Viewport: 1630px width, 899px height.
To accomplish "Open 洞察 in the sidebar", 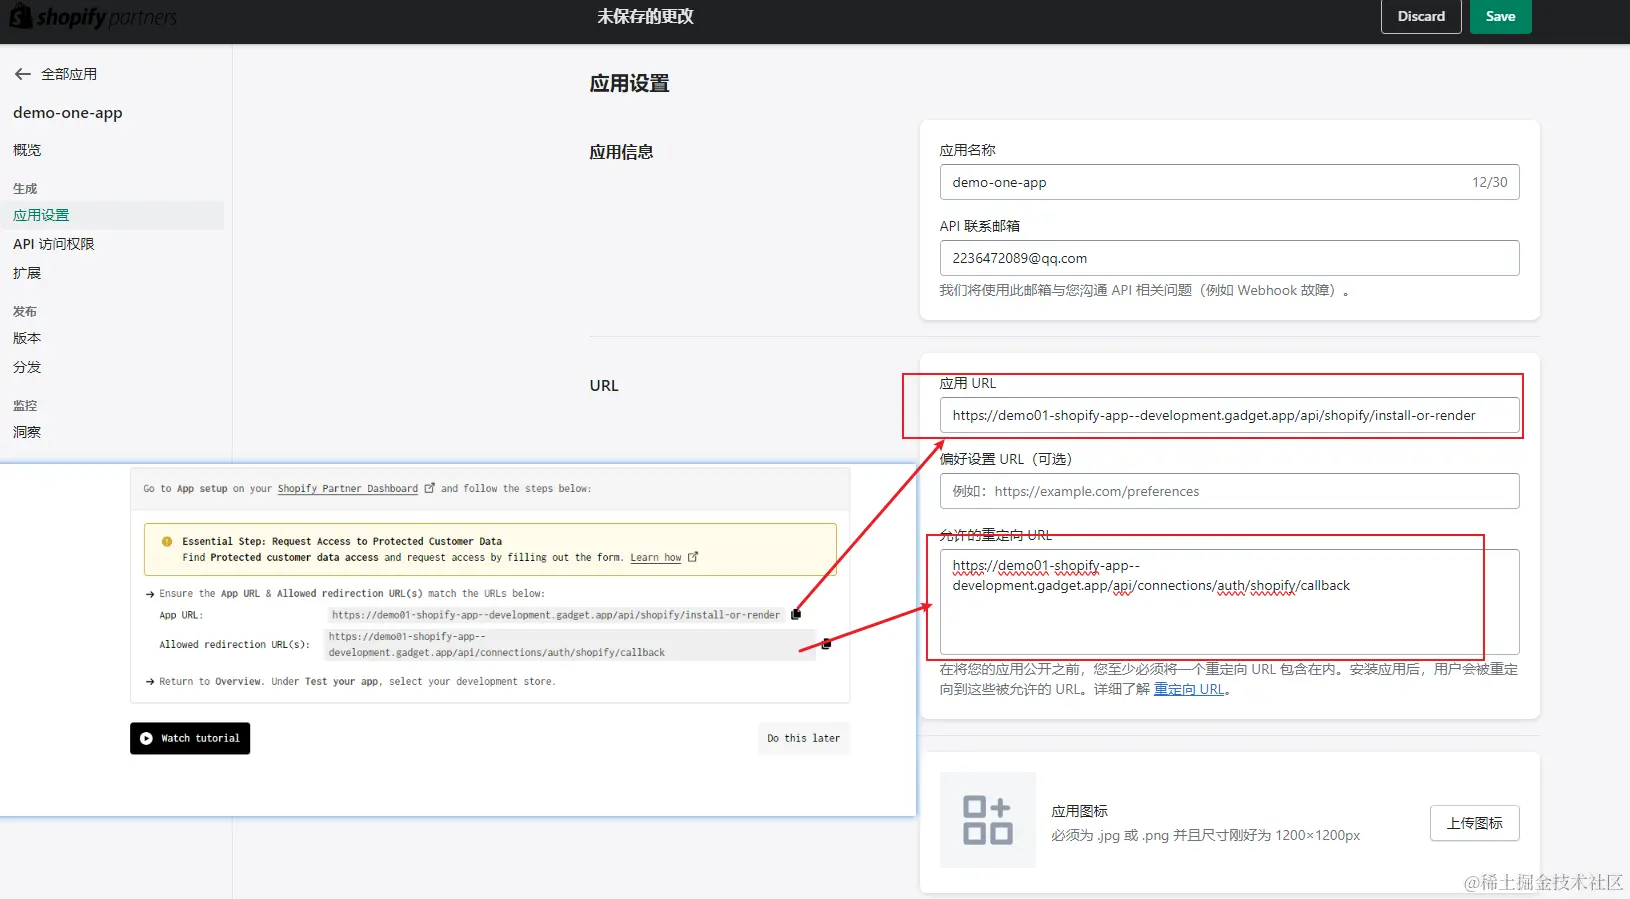I will tap(27, 432).
